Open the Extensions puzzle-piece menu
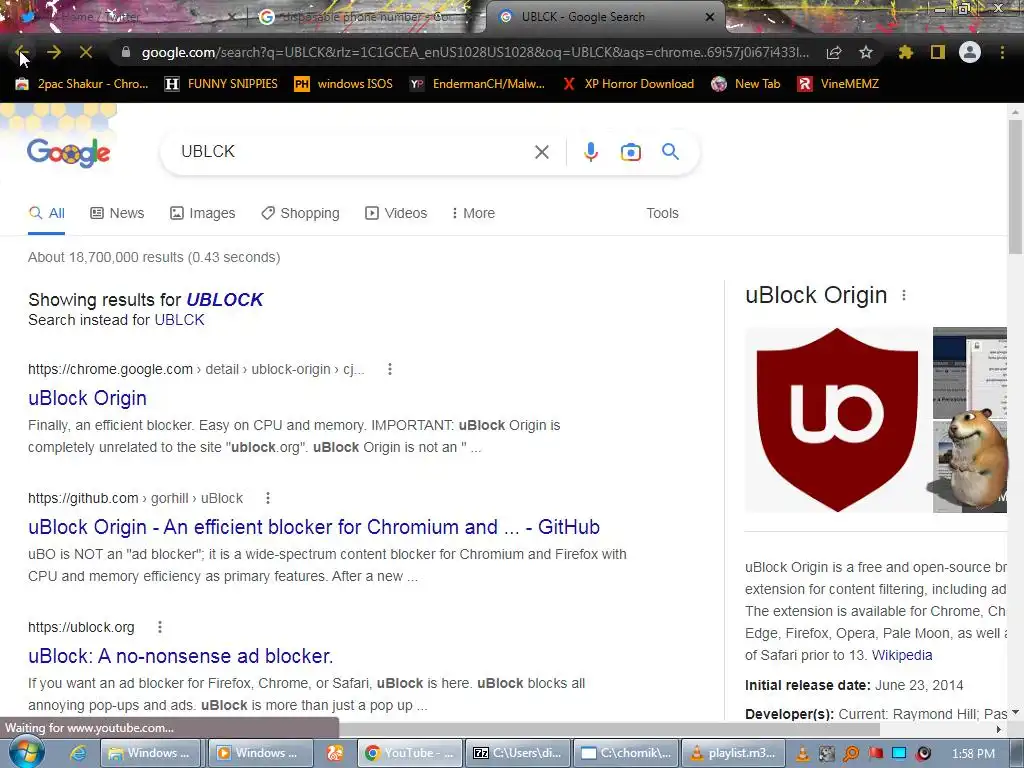 [x=906, y=52]
